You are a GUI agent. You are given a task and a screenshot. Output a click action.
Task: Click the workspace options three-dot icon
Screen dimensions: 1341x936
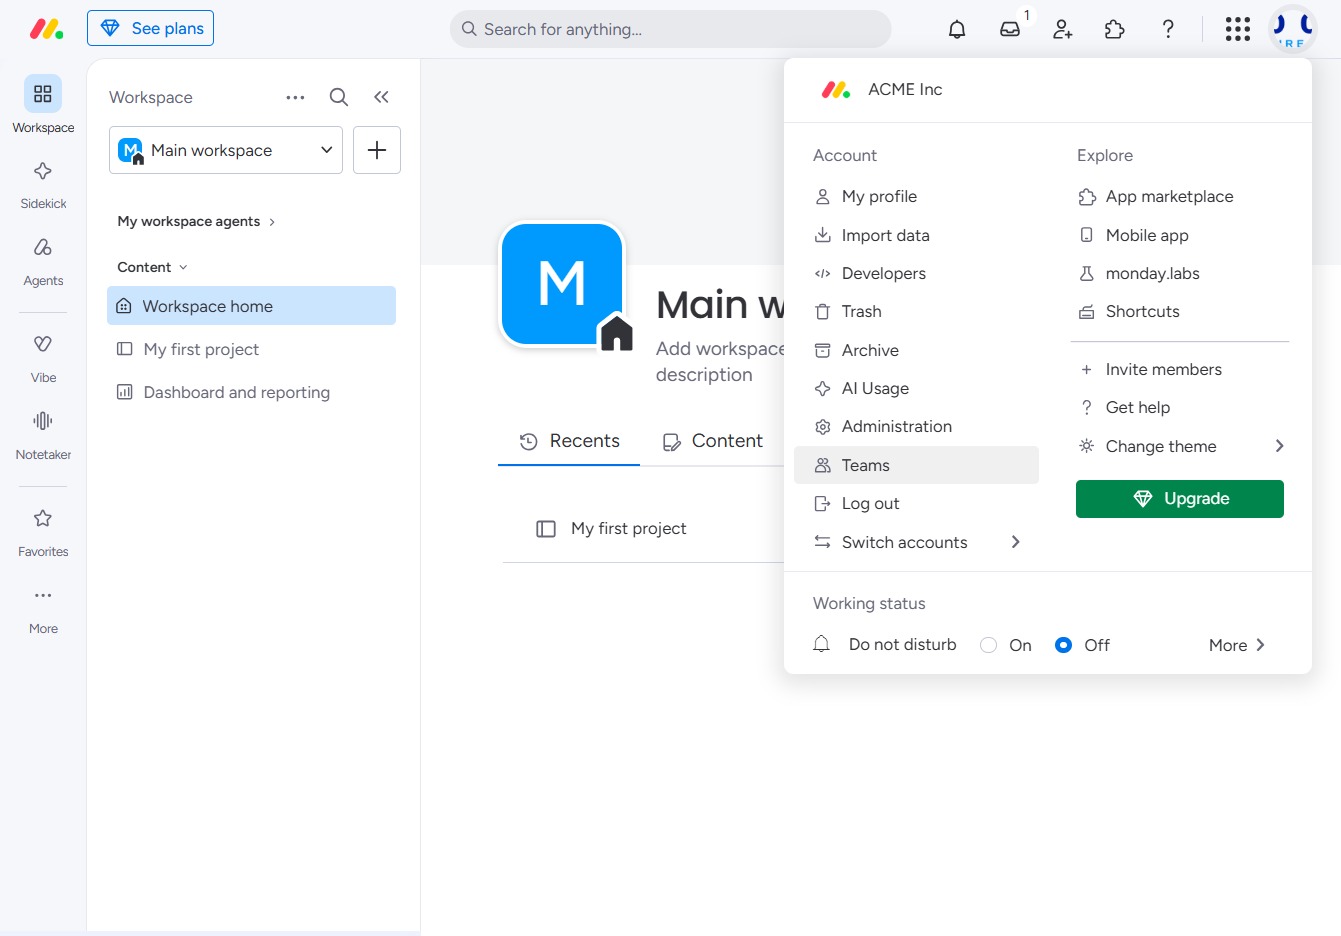(x=295, y=97)
